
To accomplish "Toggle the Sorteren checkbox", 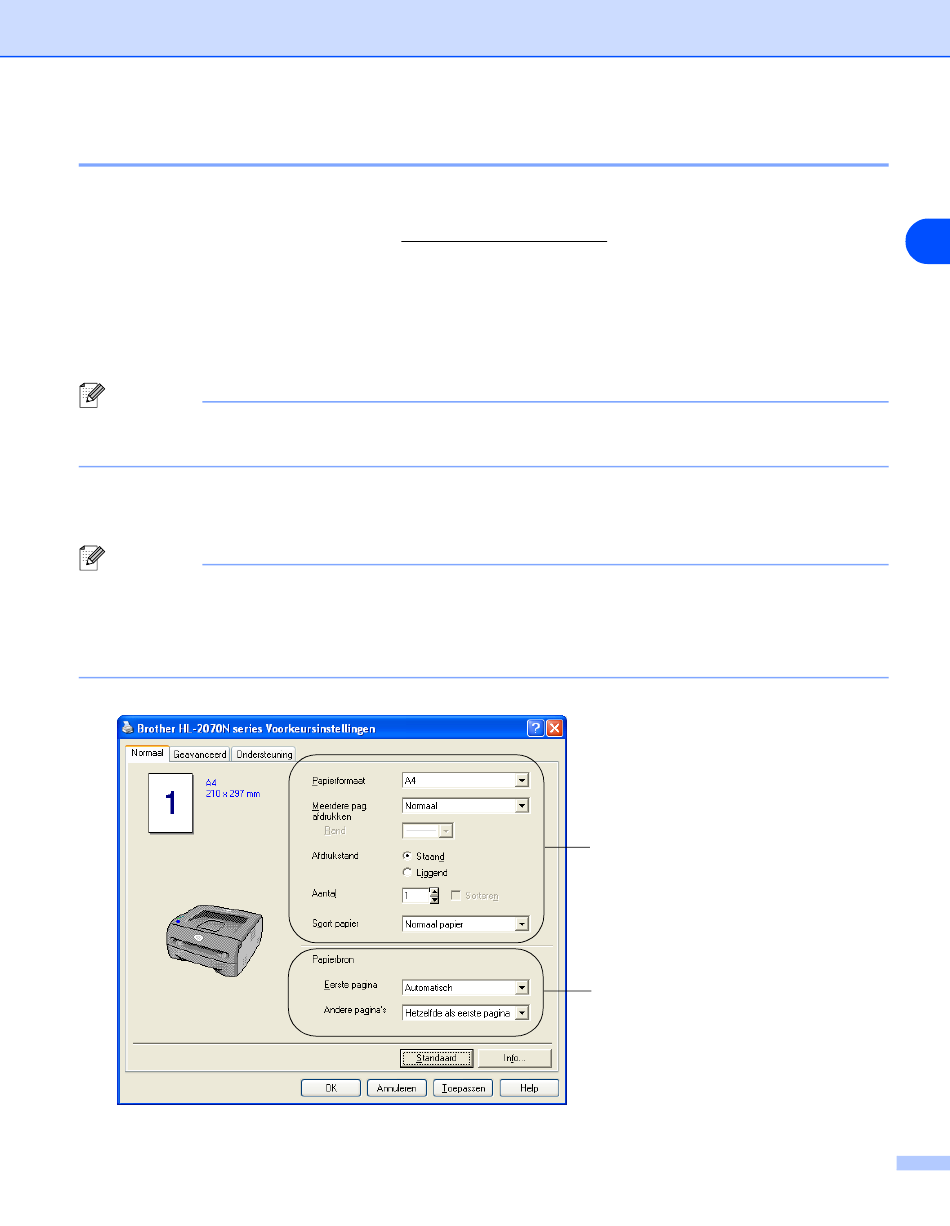I will coord(456,896).
